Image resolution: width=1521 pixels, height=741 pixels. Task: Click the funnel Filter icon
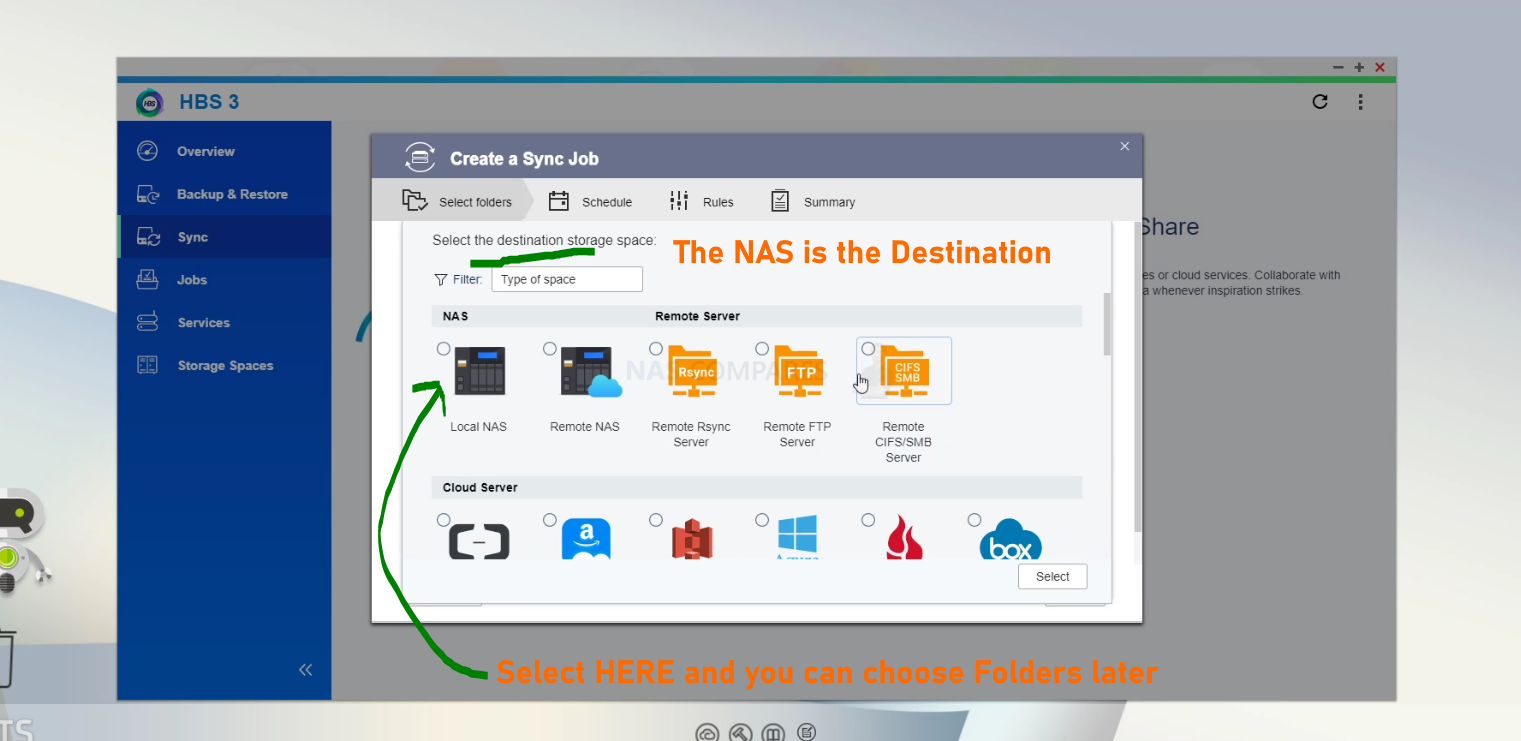tap(440, 280)
